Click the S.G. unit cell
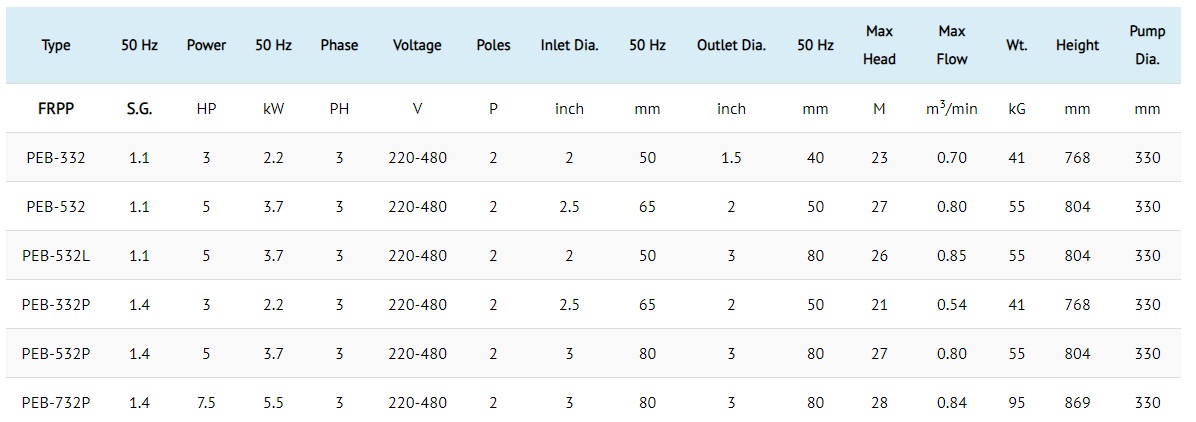Viewport: 1196px width, 422px height. [140, 108]
